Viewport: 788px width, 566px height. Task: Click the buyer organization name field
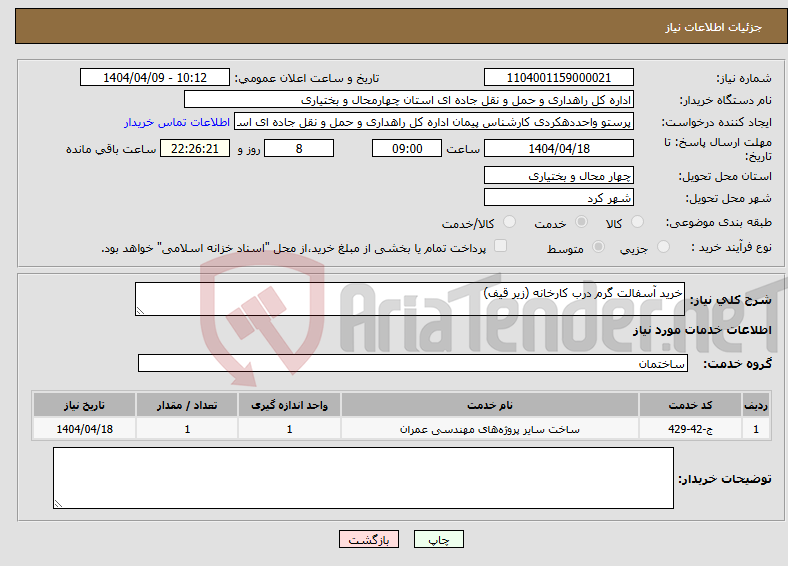[x=409, y=100]
